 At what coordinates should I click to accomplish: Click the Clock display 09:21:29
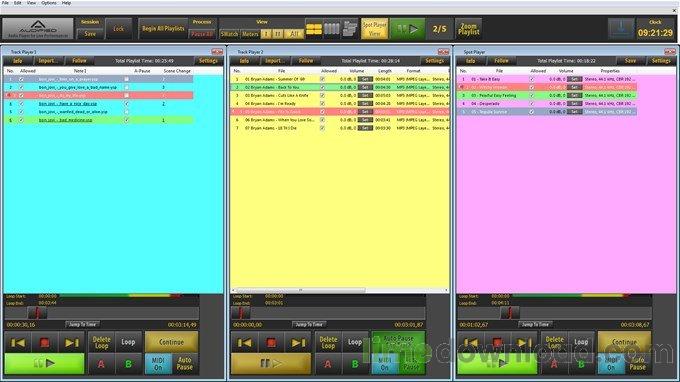point(655,33)
